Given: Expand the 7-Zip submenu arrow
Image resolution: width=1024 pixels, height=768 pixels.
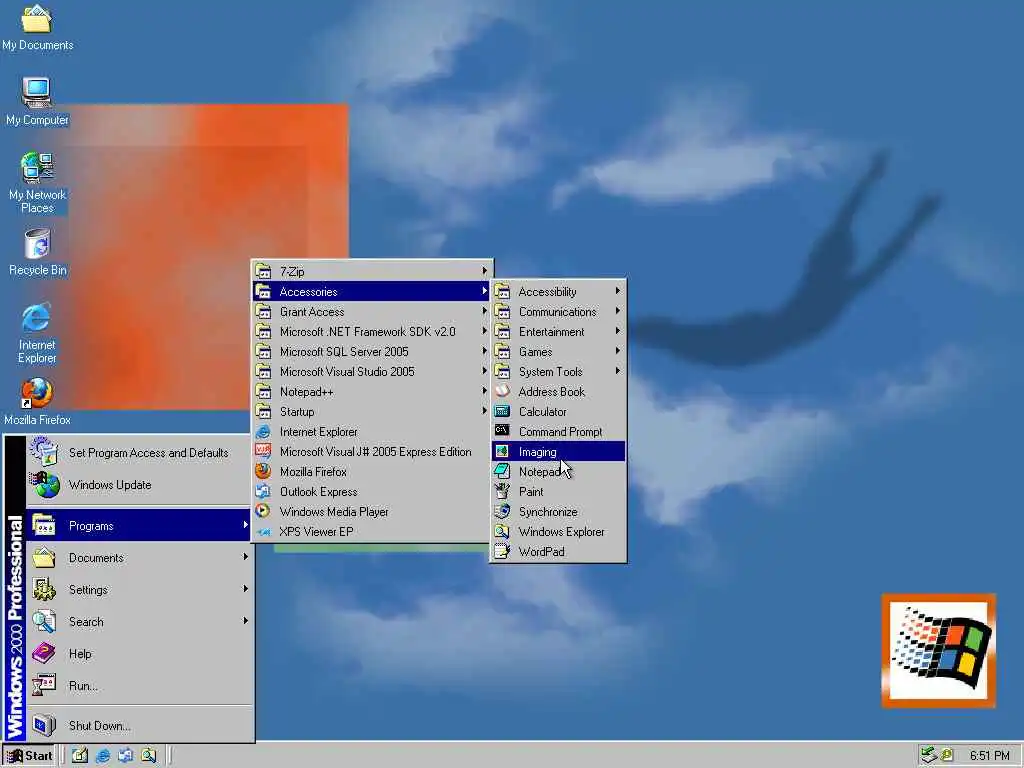Looking at the screenshot, I should click(485, 271).
